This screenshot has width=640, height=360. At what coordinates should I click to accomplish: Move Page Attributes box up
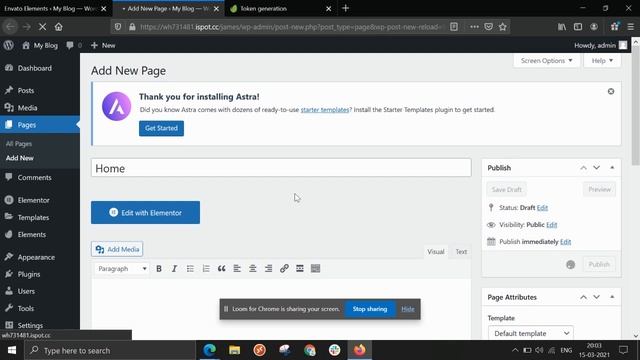(583, 297)
